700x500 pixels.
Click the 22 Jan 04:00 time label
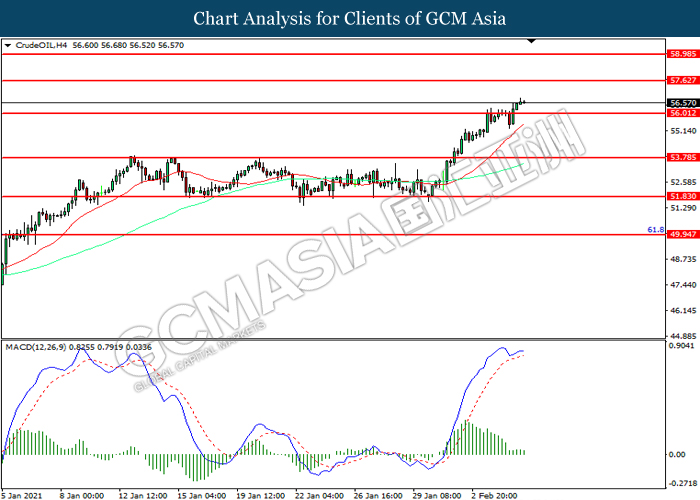pyautogui.click(x=319, y=496)
